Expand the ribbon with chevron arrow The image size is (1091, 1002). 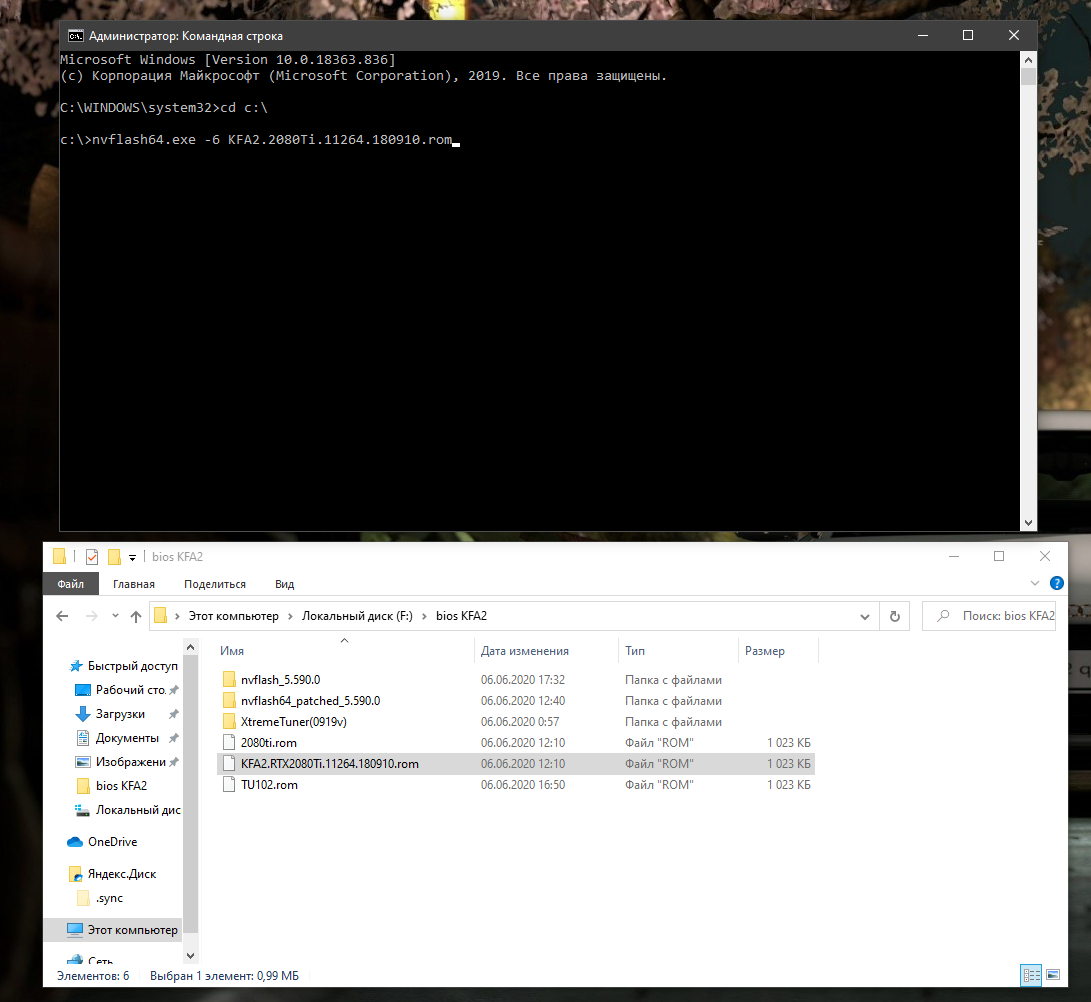click(1035, 583)
